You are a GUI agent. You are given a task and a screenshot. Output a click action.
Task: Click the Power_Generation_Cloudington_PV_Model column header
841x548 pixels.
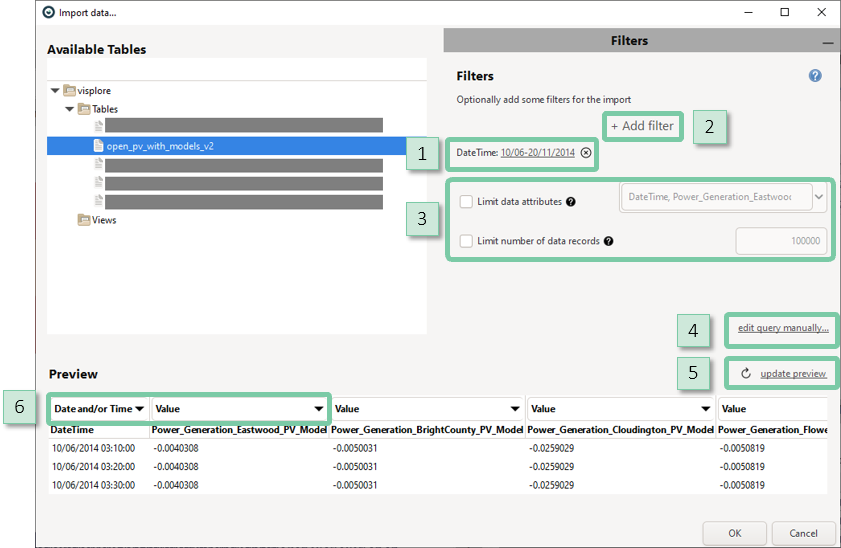621,430
